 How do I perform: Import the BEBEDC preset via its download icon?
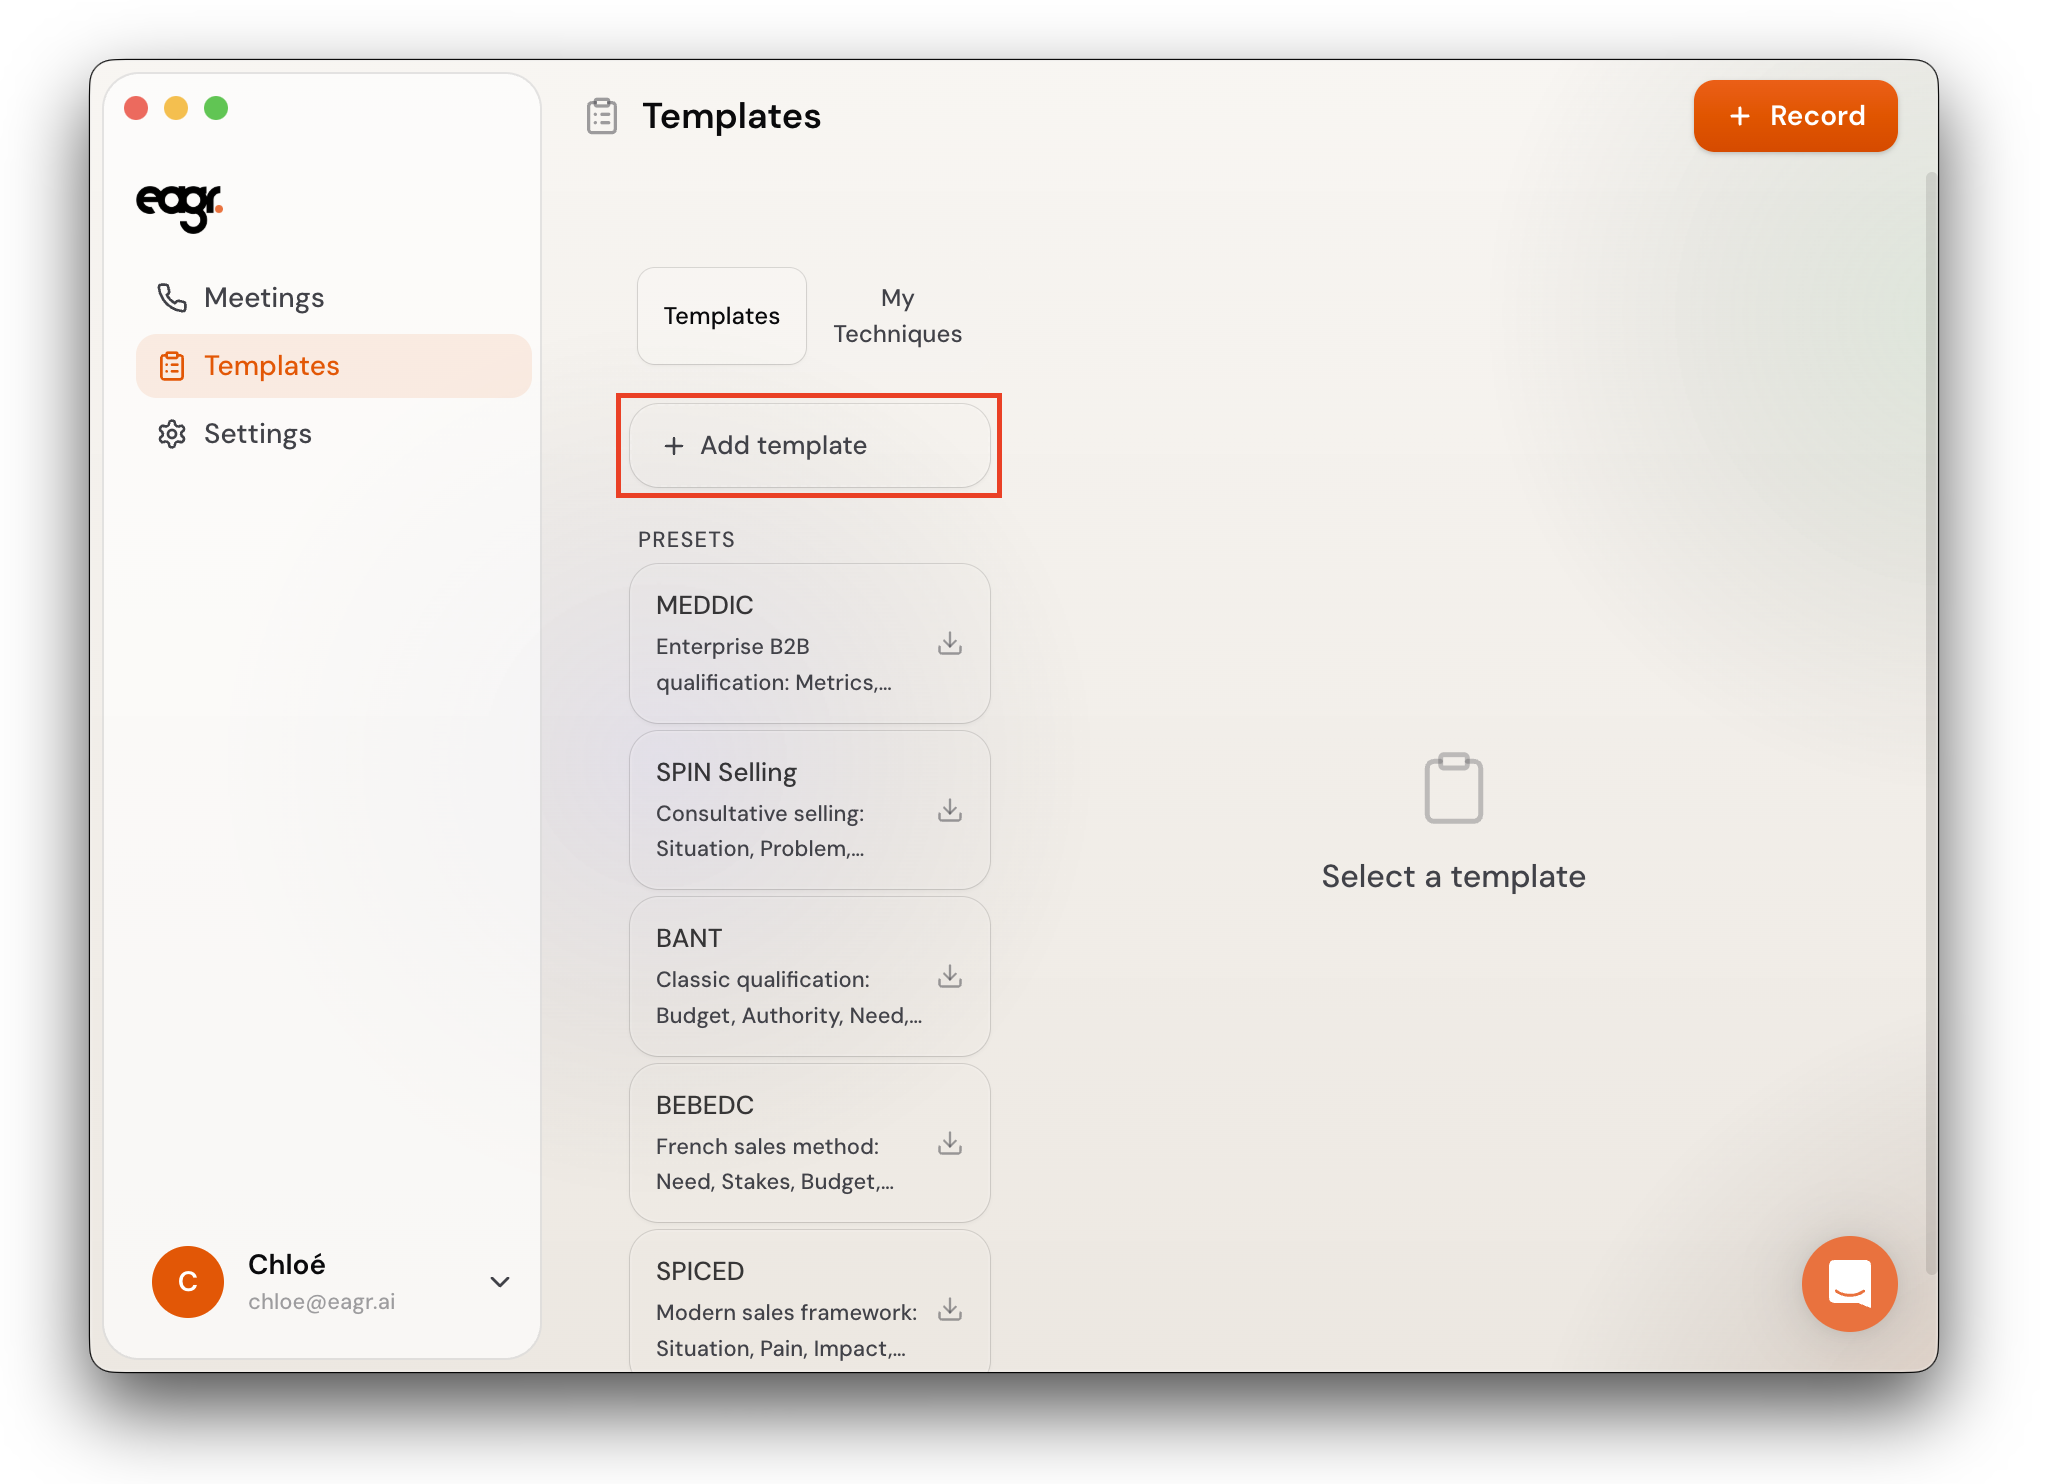(x=949, y=1143)
